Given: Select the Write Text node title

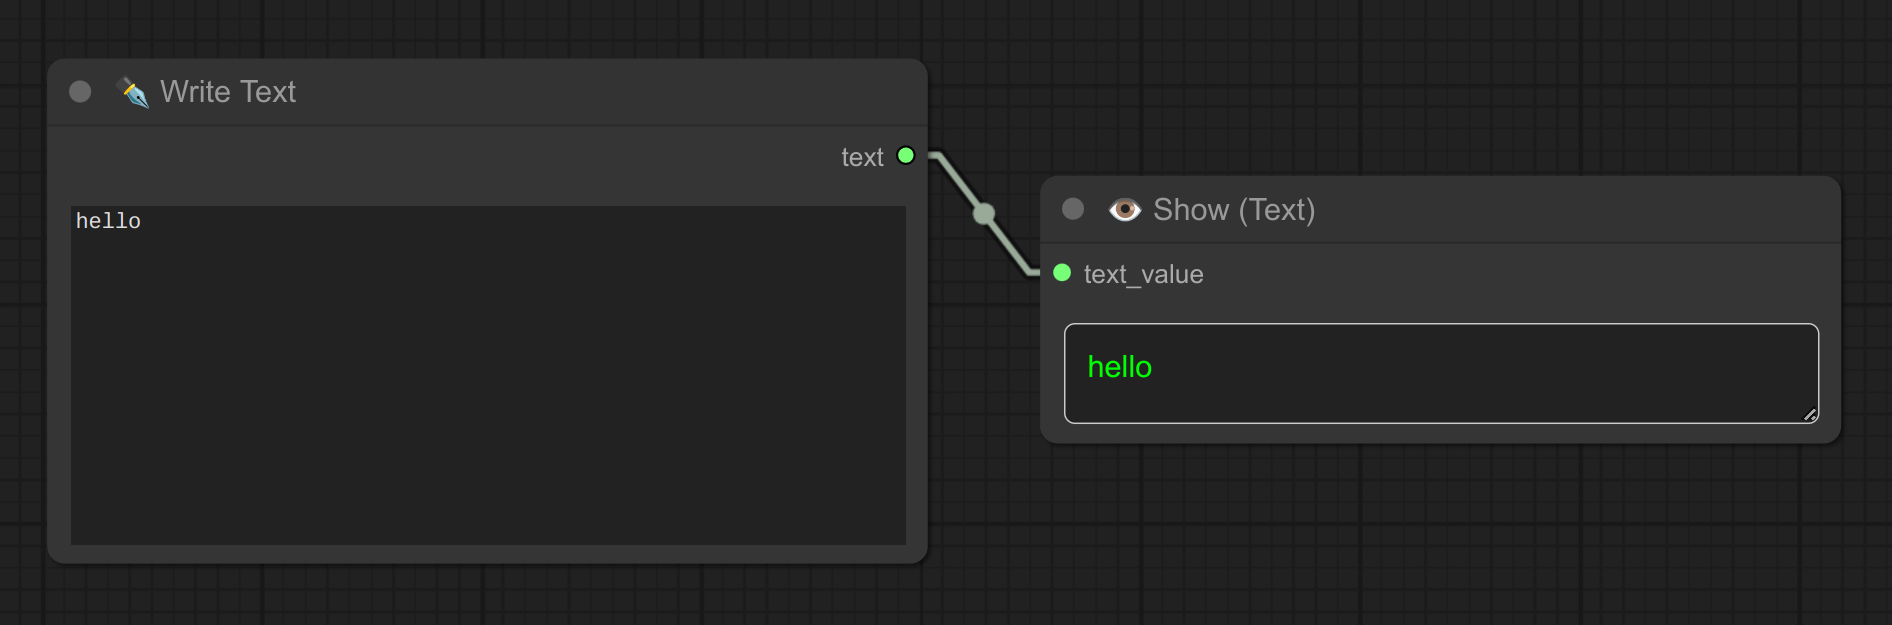Looking at the screenshot, I should (x=228, y=92).
